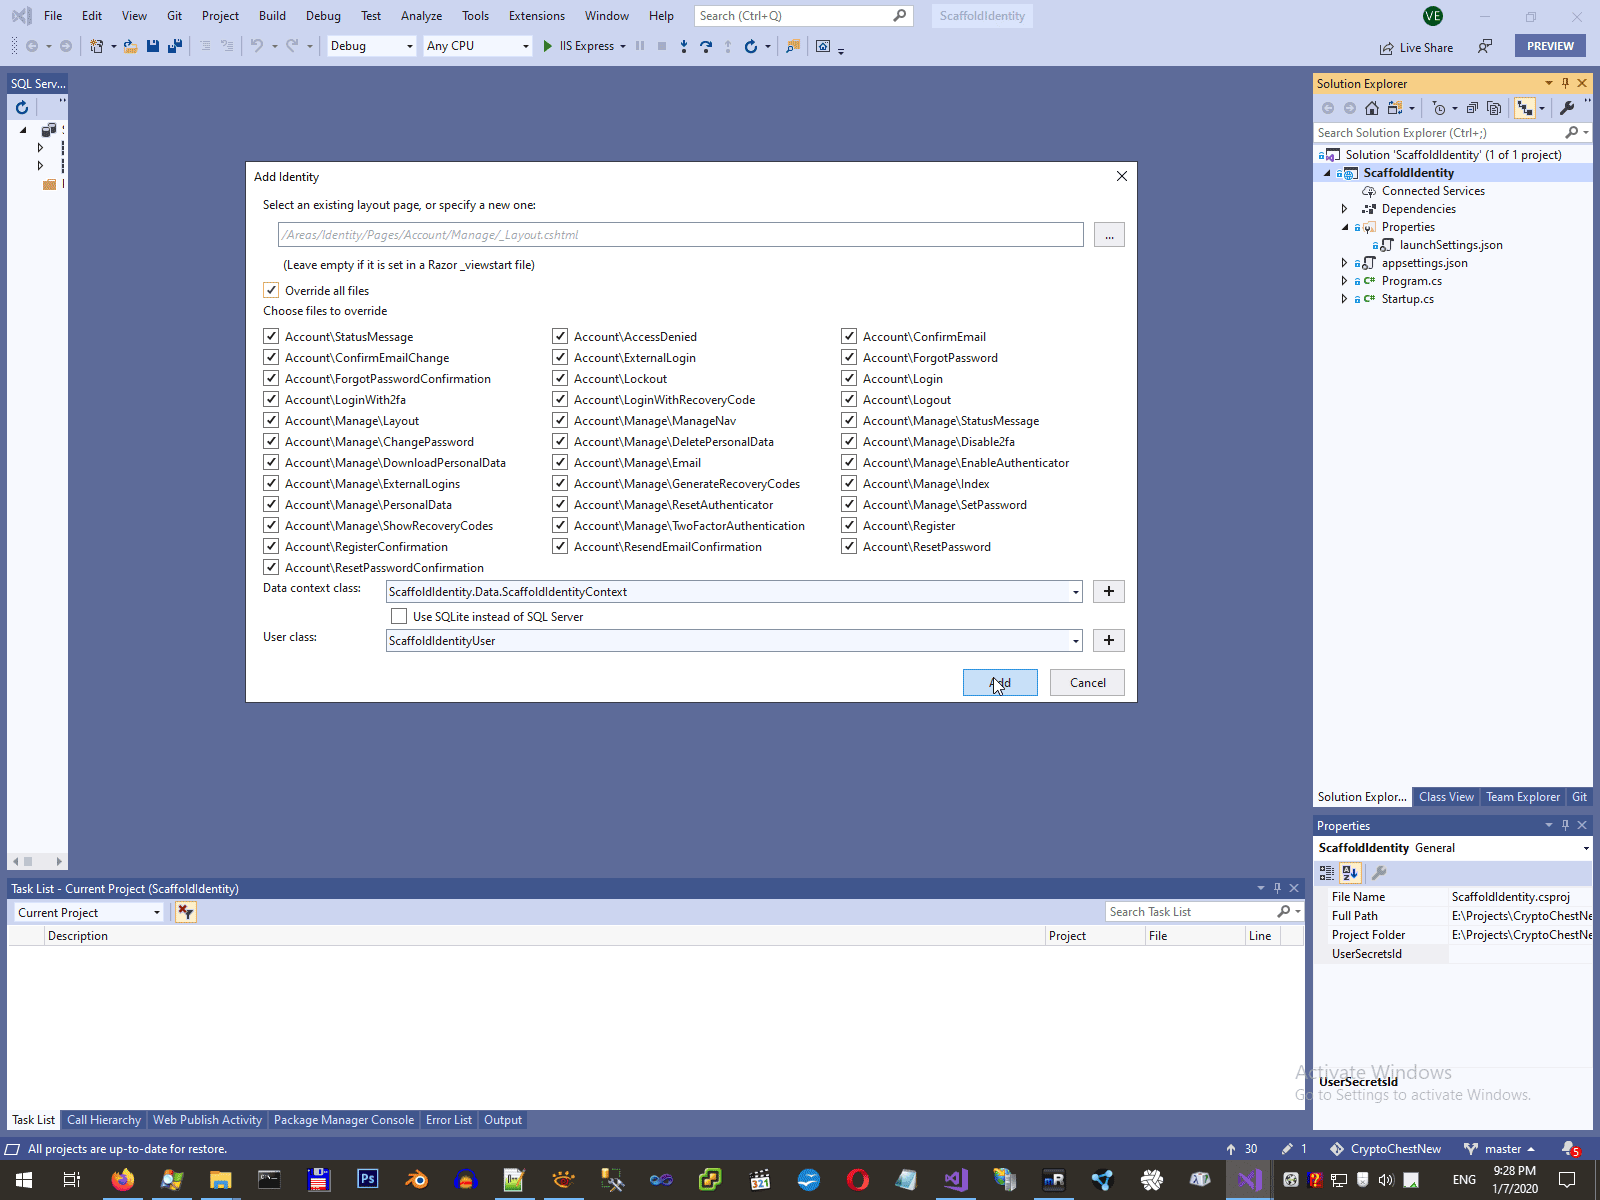
Task: Open the User class dropdown
Action: point(1076,641)
